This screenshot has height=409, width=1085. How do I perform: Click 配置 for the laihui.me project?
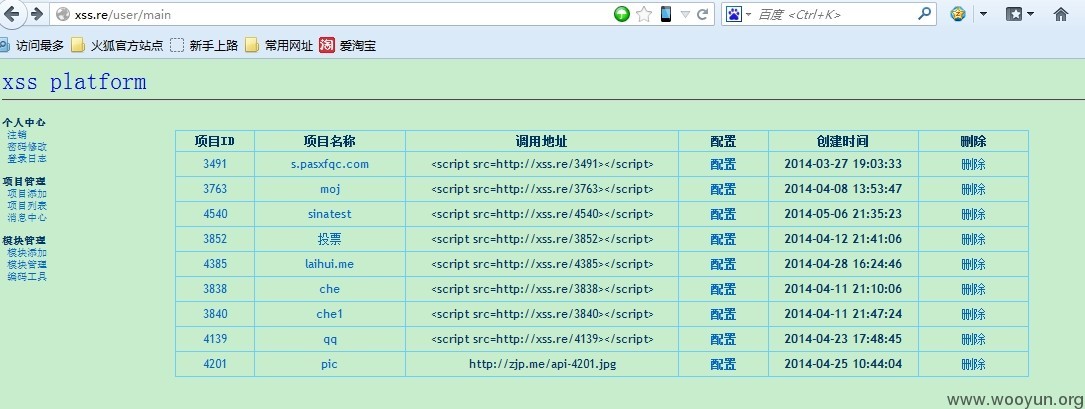point(723,264)
